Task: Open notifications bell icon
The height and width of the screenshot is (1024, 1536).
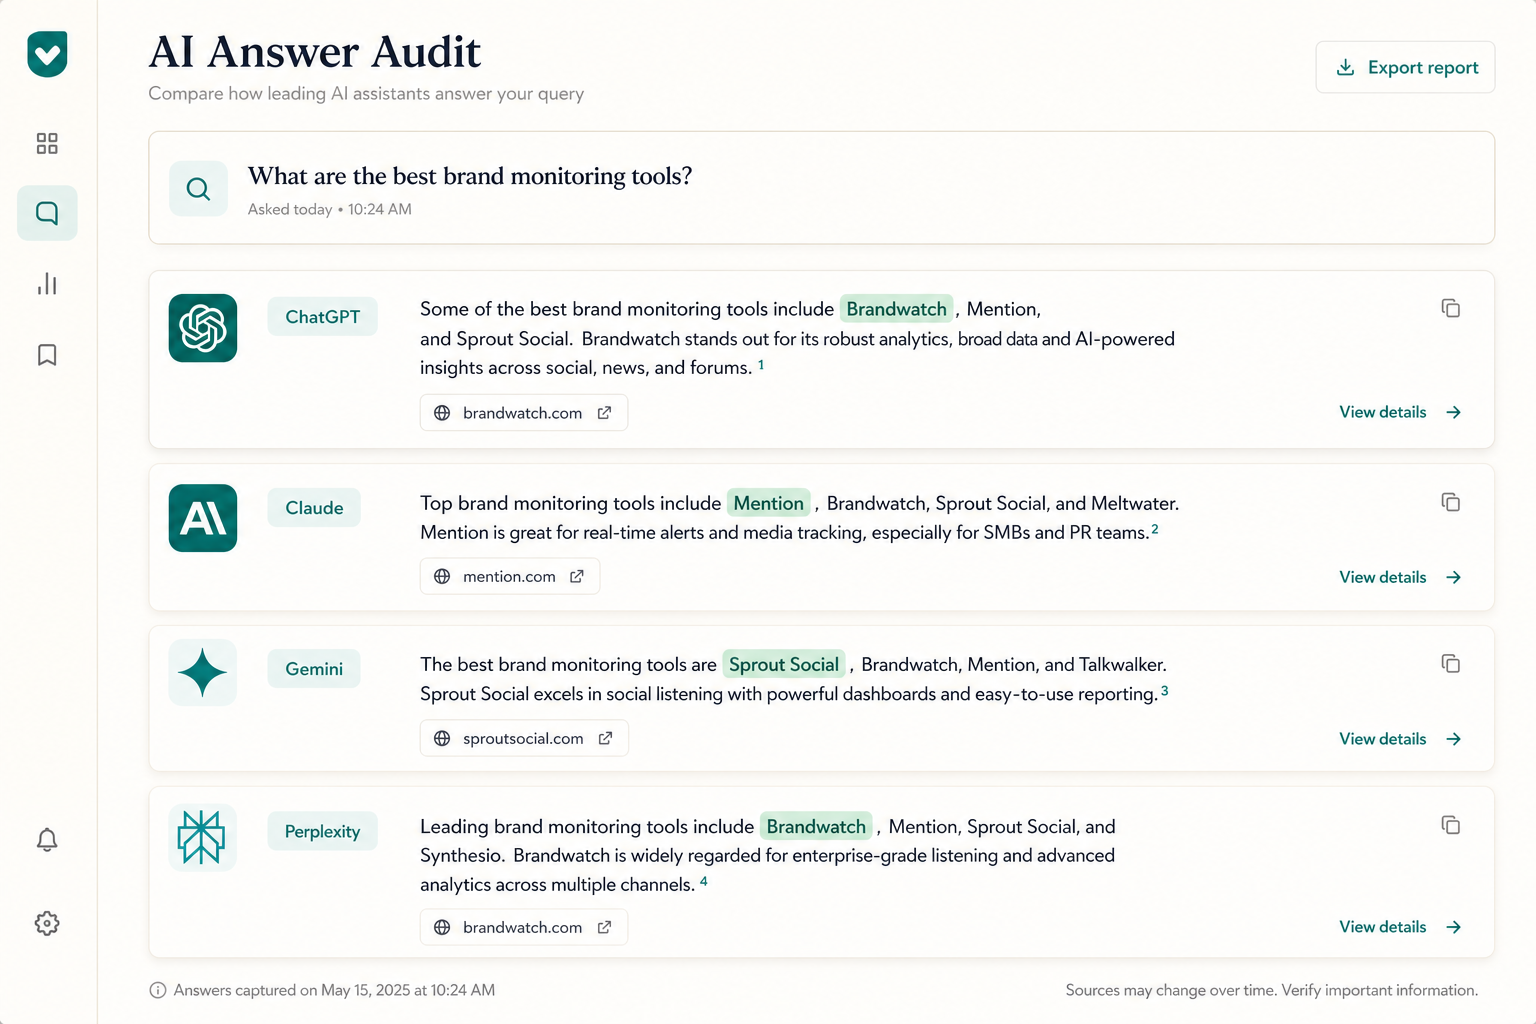Action: 47,839
